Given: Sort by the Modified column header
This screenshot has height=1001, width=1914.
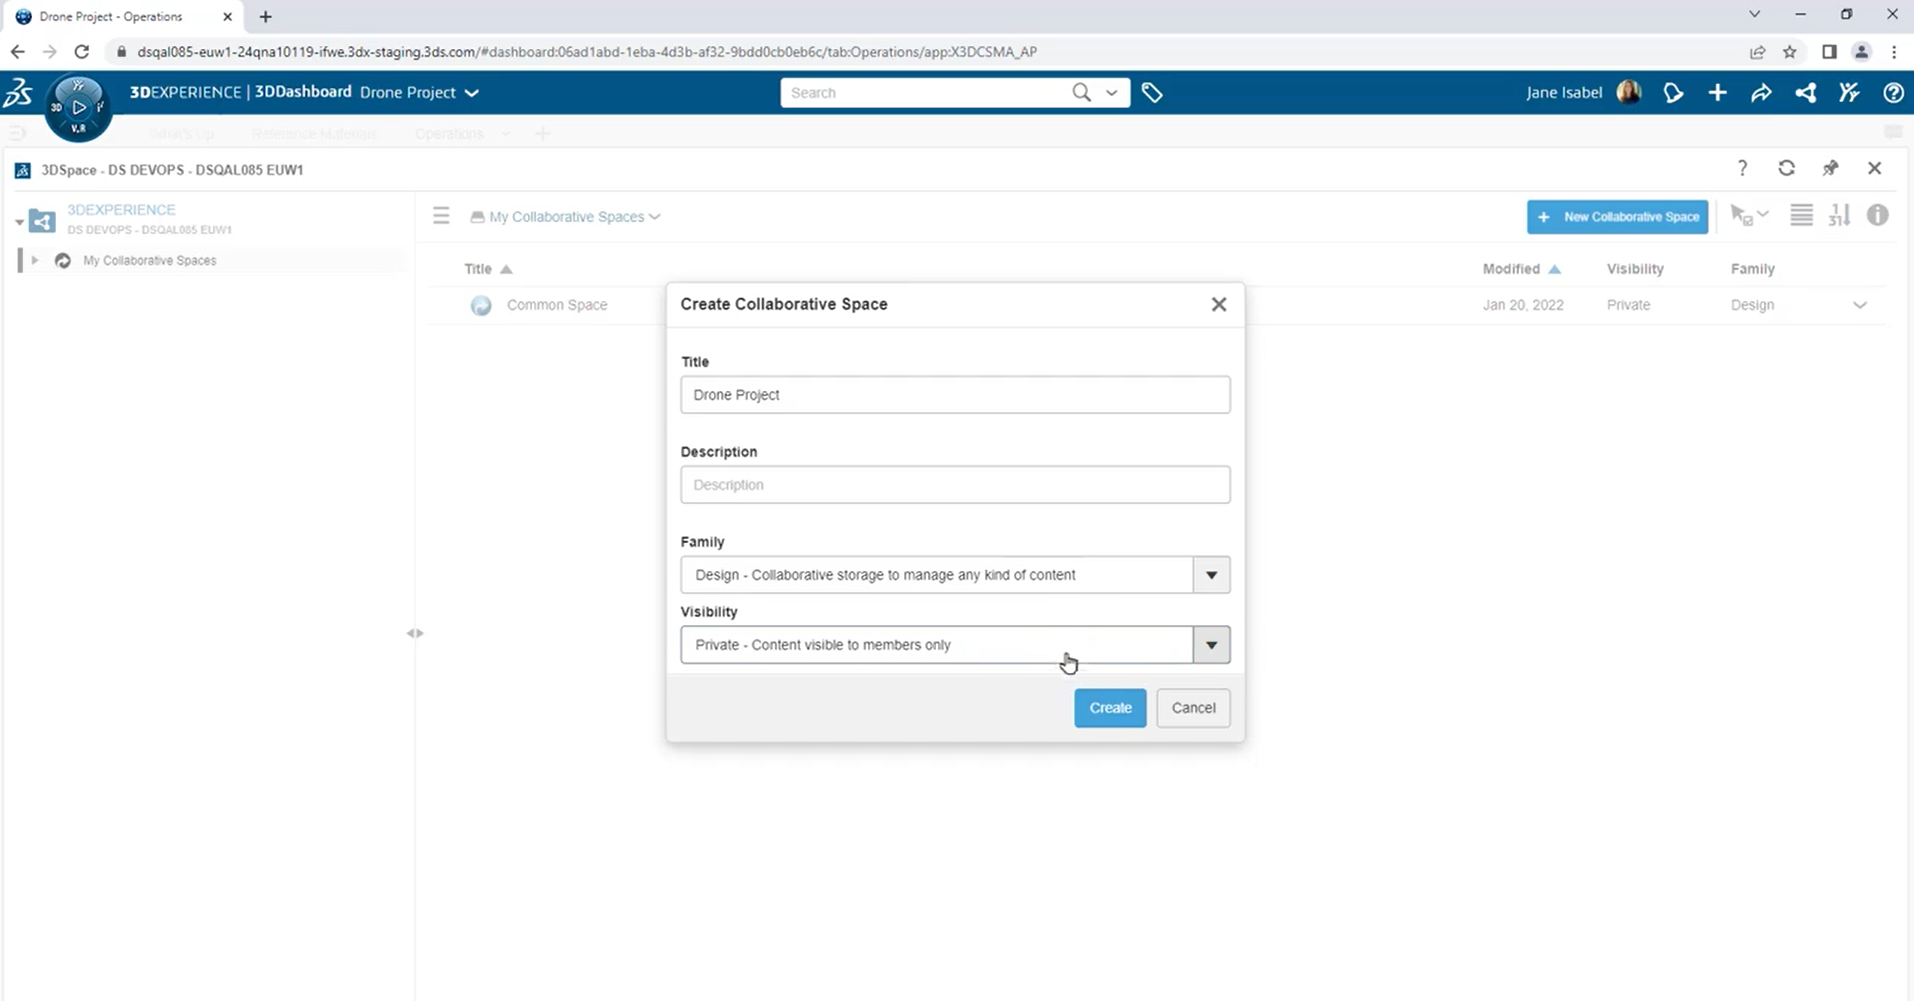Looking at the screenshot, I should (x=1511, y=269).
